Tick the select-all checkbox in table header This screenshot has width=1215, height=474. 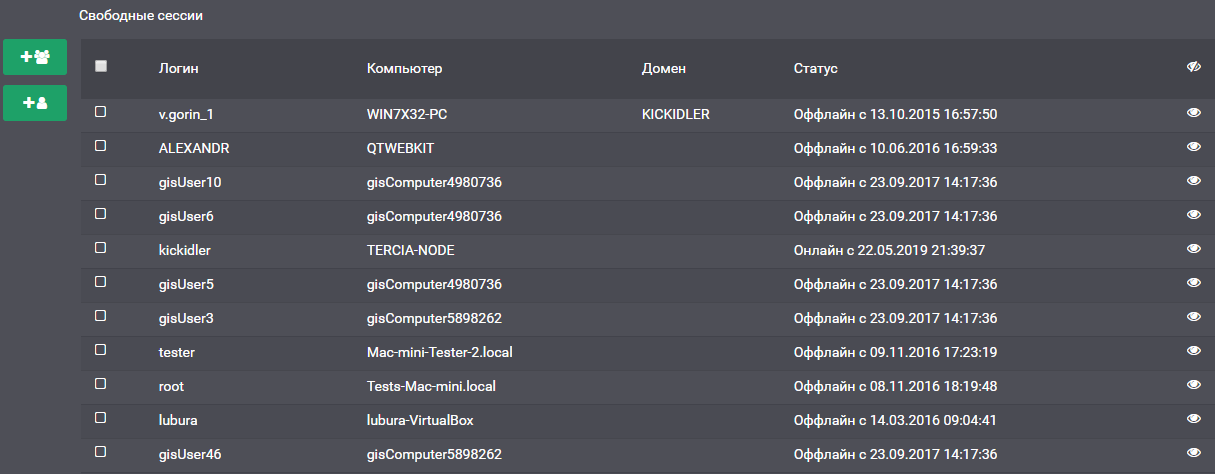101,66
